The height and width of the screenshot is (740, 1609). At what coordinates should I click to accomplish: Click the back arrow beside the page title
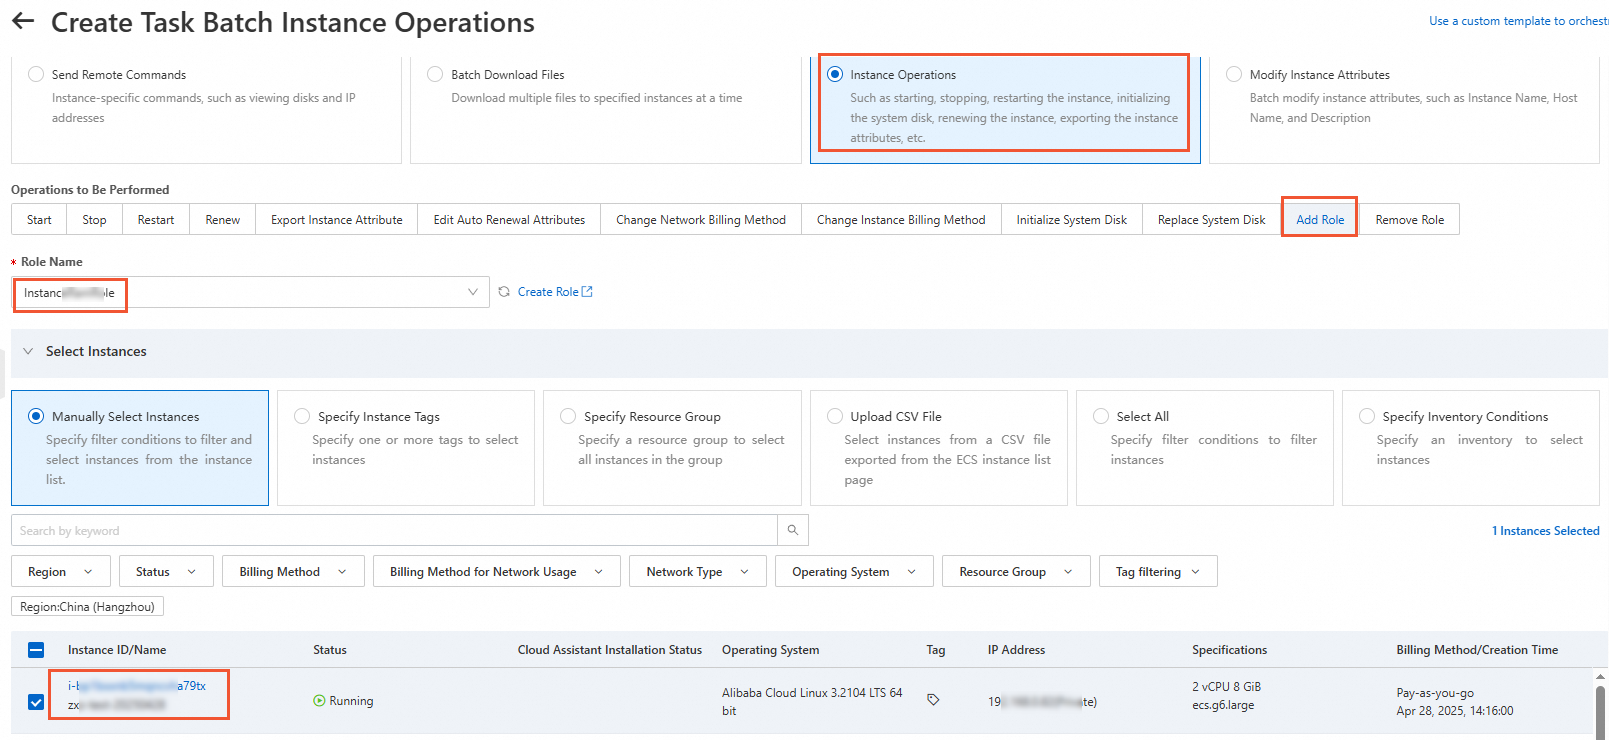(x=22, y=21)
